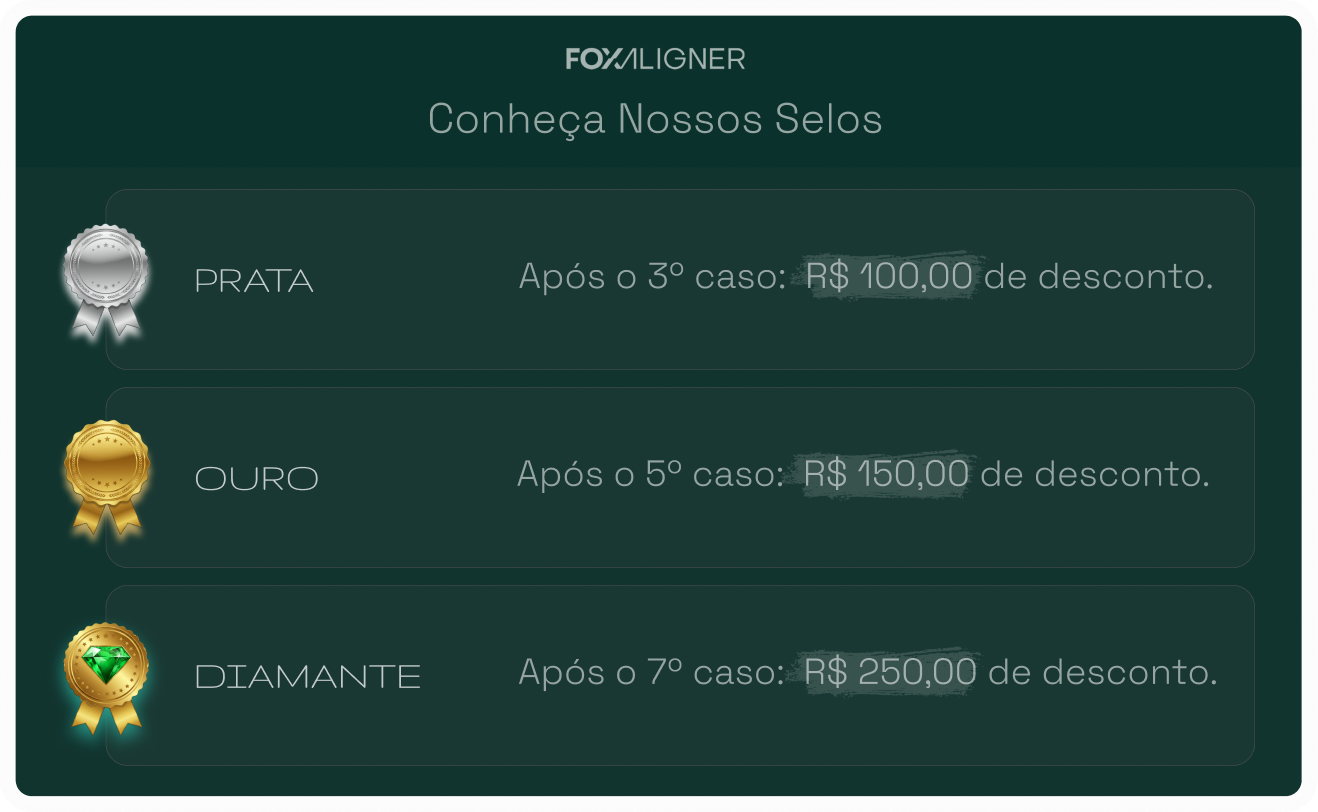The image size is (1318, 812).
Task: Click the highlighted R$ 100,00 amount
Action: click(889, 276)
